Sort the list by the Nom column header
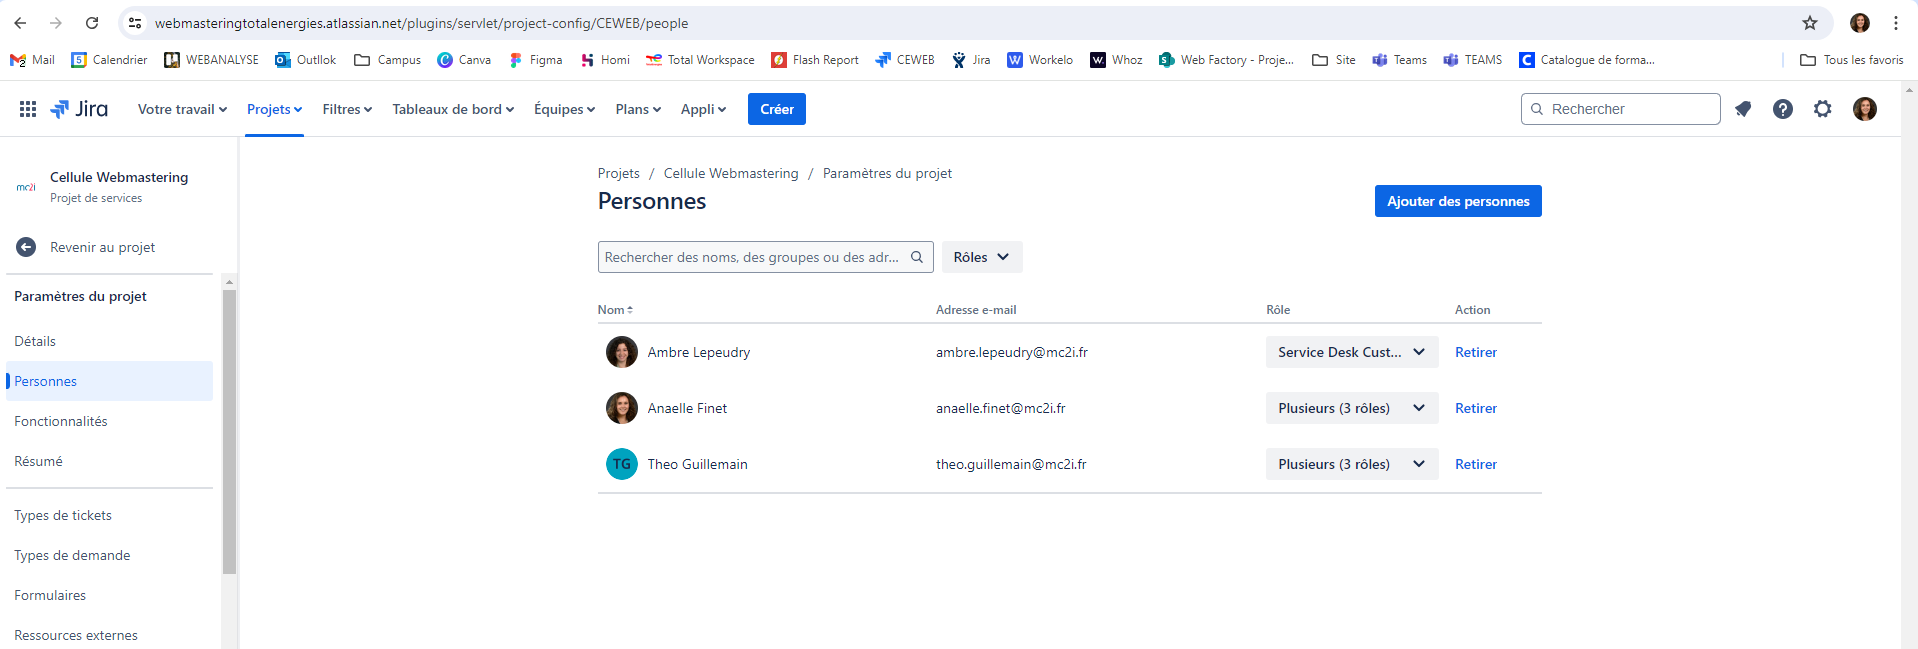 click(x=615, y=310)
